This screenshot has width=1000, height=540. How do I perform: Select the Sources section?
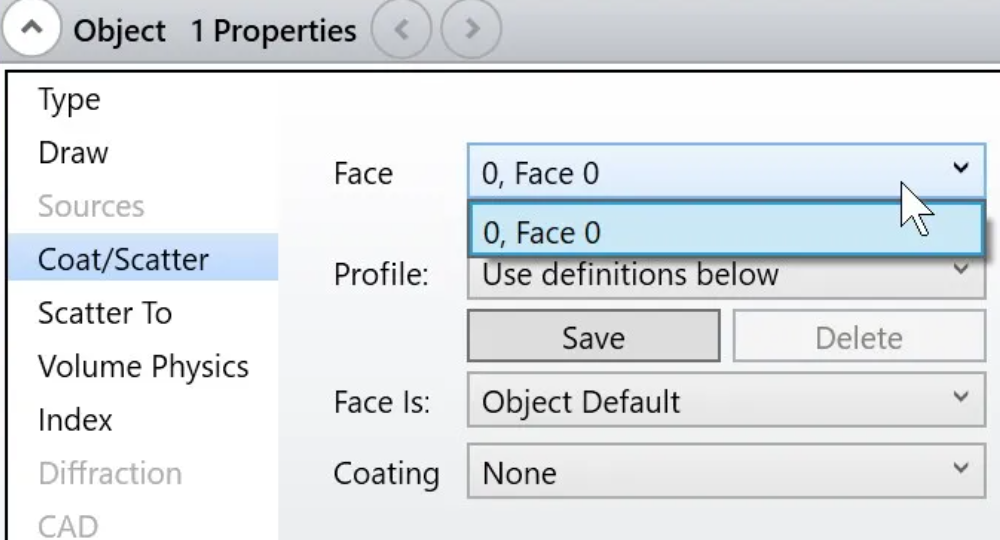(91, 206)
